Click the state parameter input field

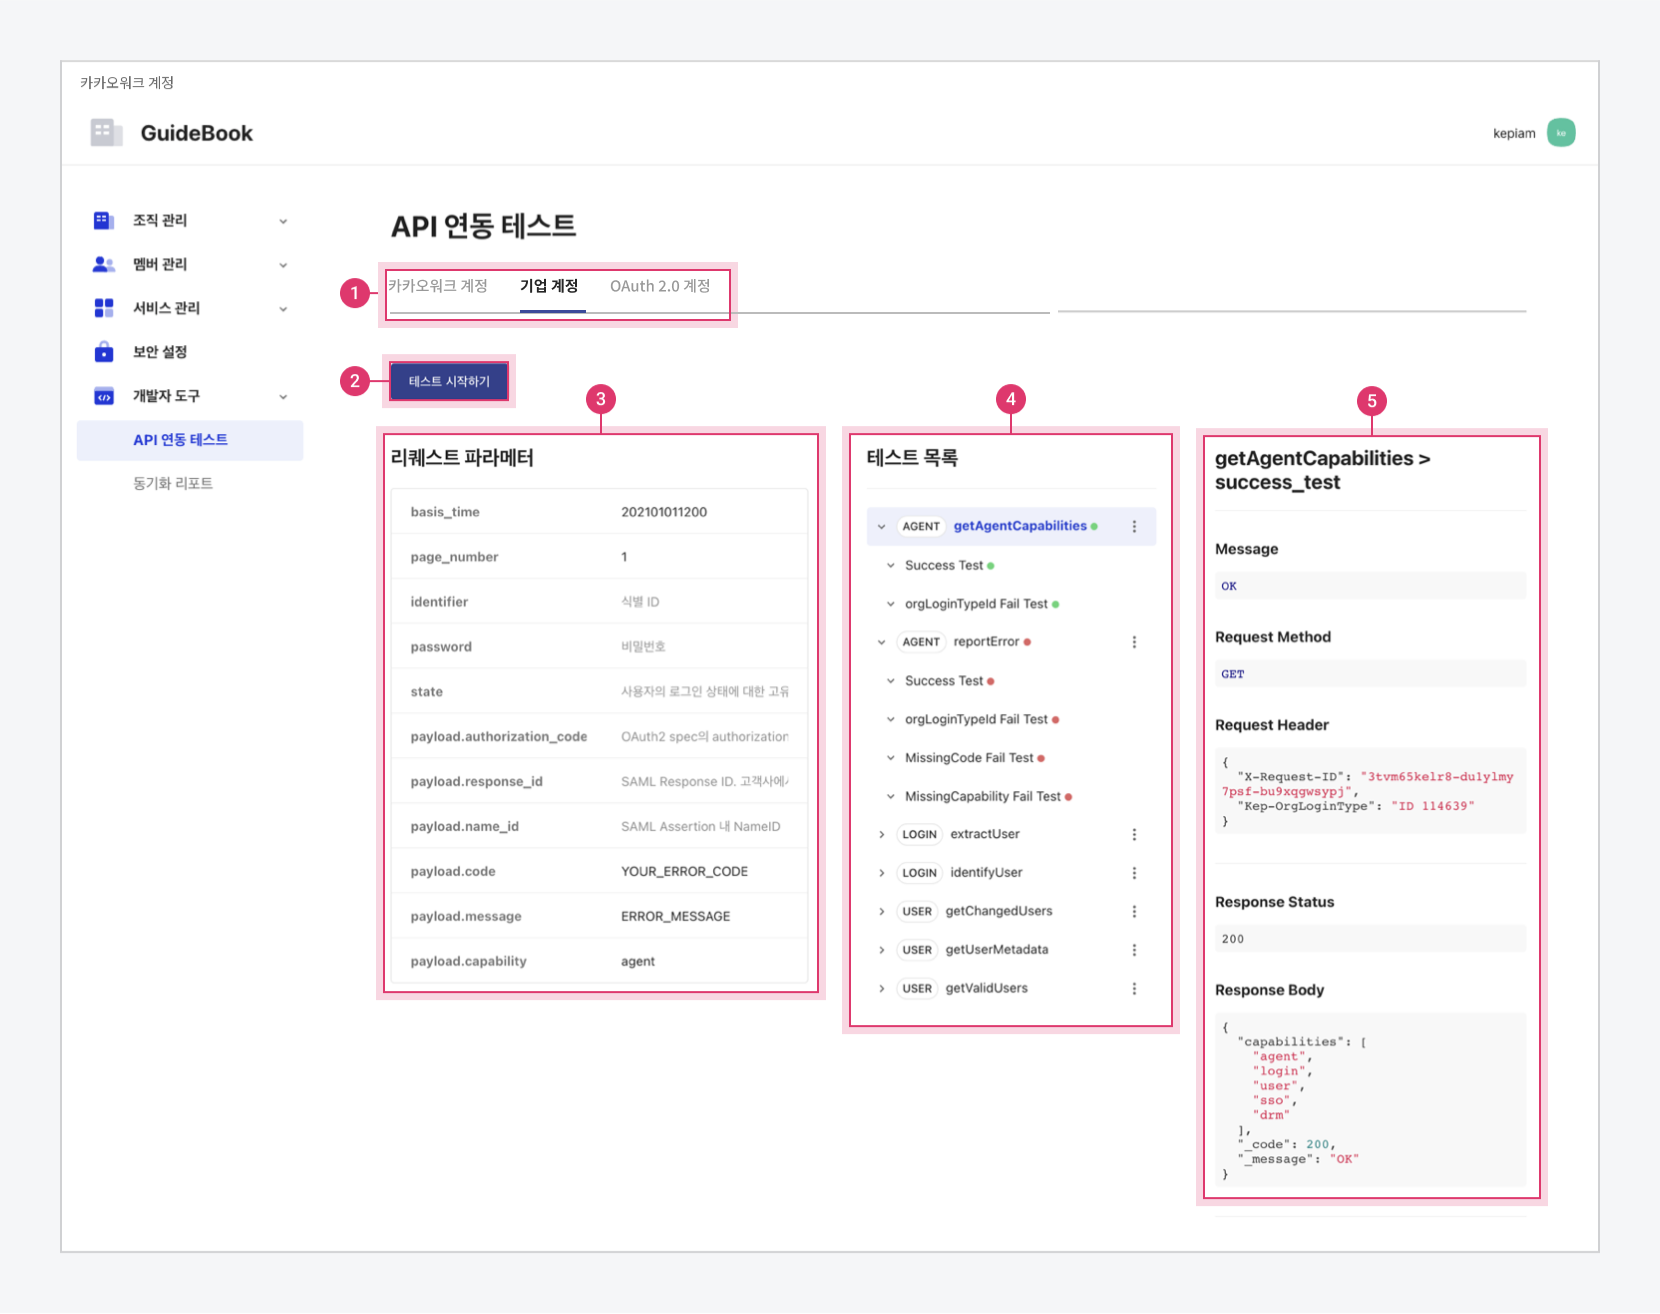pos(704,692)
